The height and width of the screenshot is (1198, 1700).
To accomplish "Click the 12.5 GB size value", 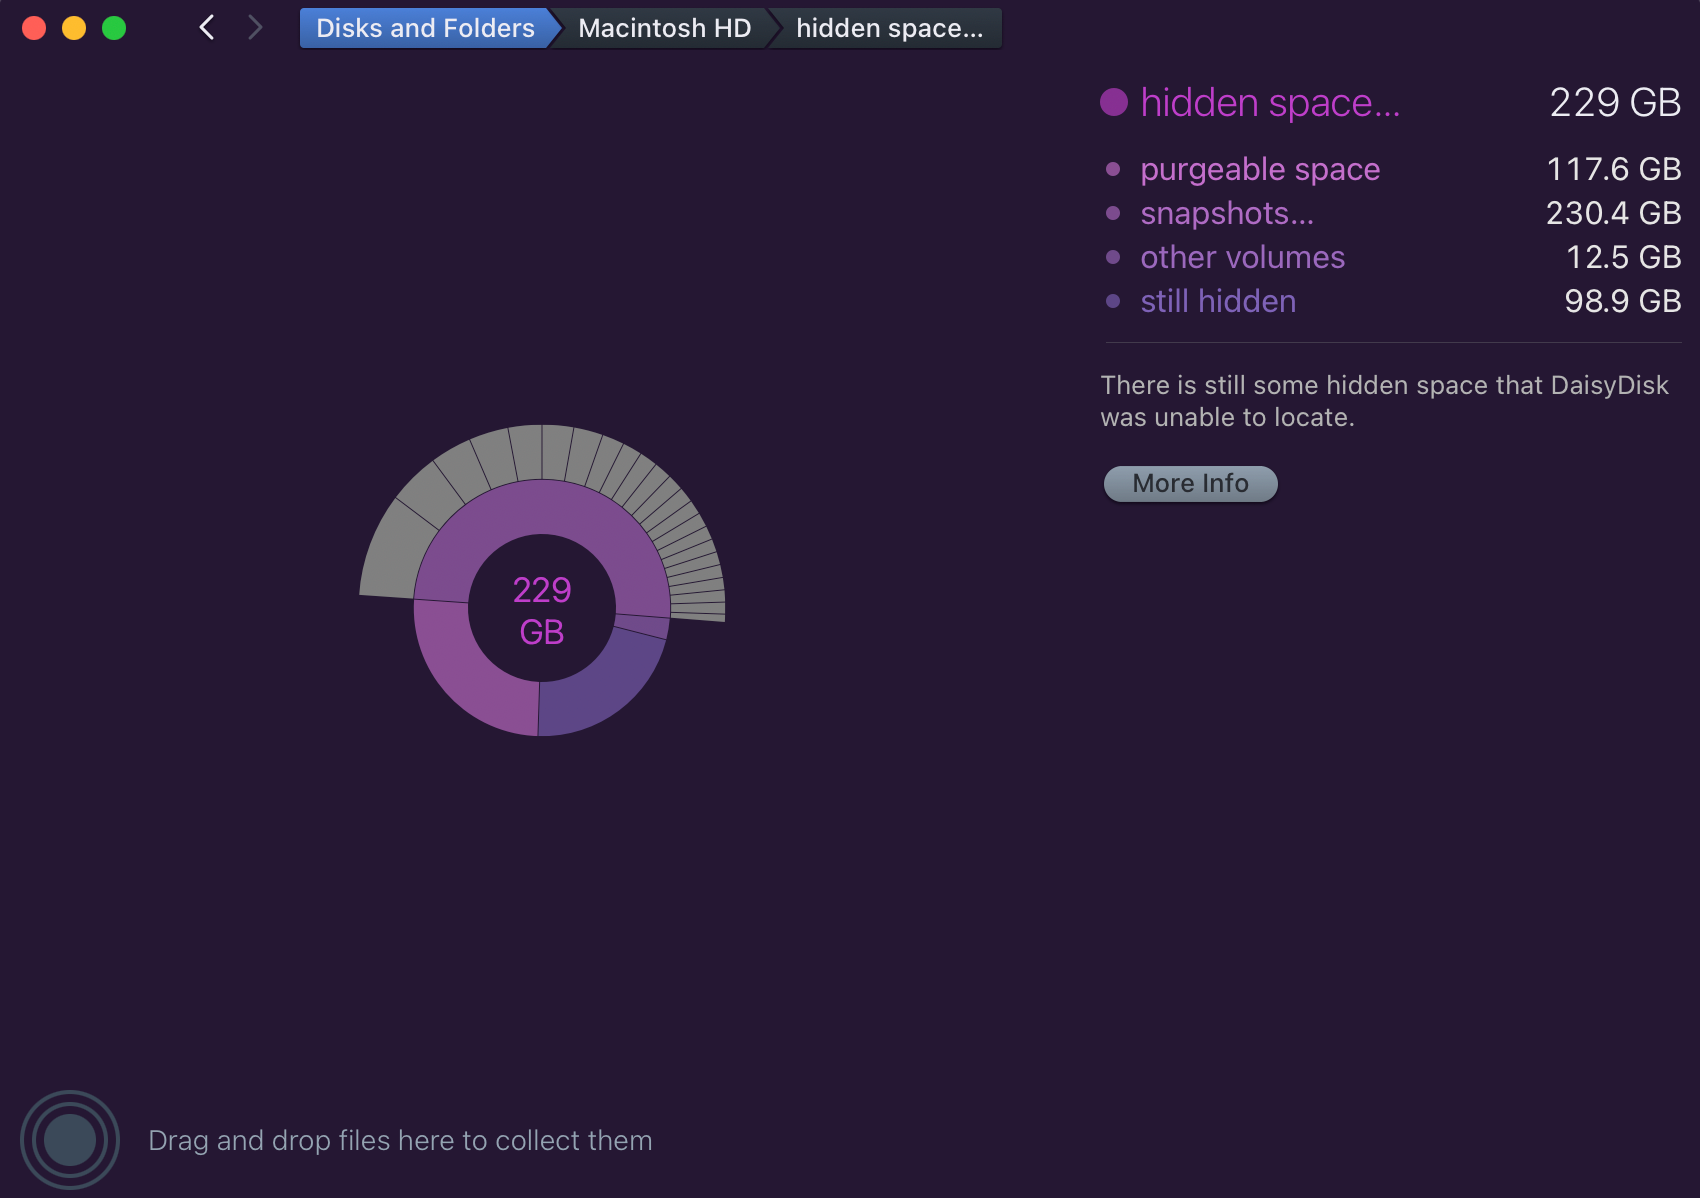I will point(1624,257).
